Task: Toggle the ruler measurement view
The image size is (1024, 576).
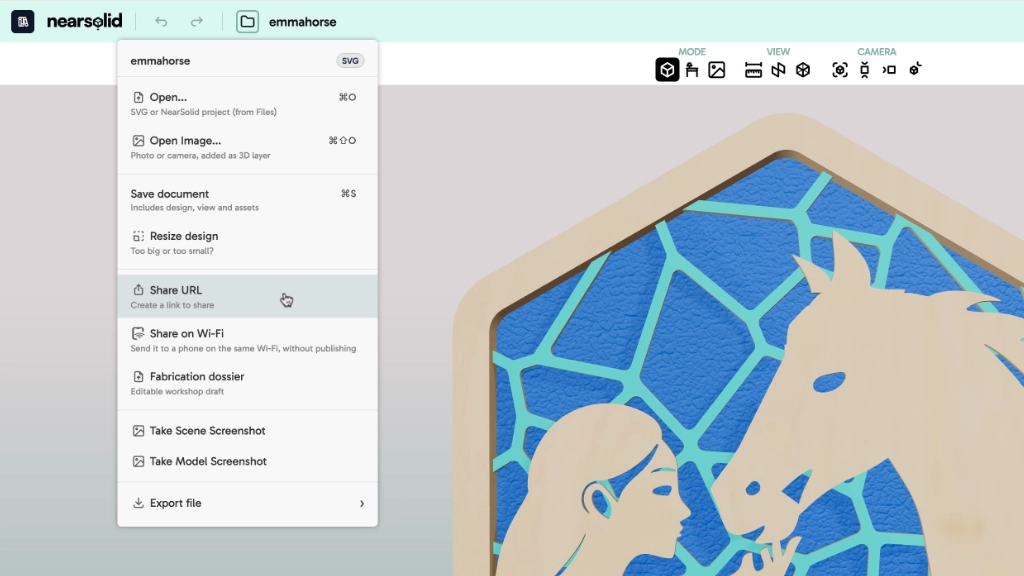Action: [753, 70]
